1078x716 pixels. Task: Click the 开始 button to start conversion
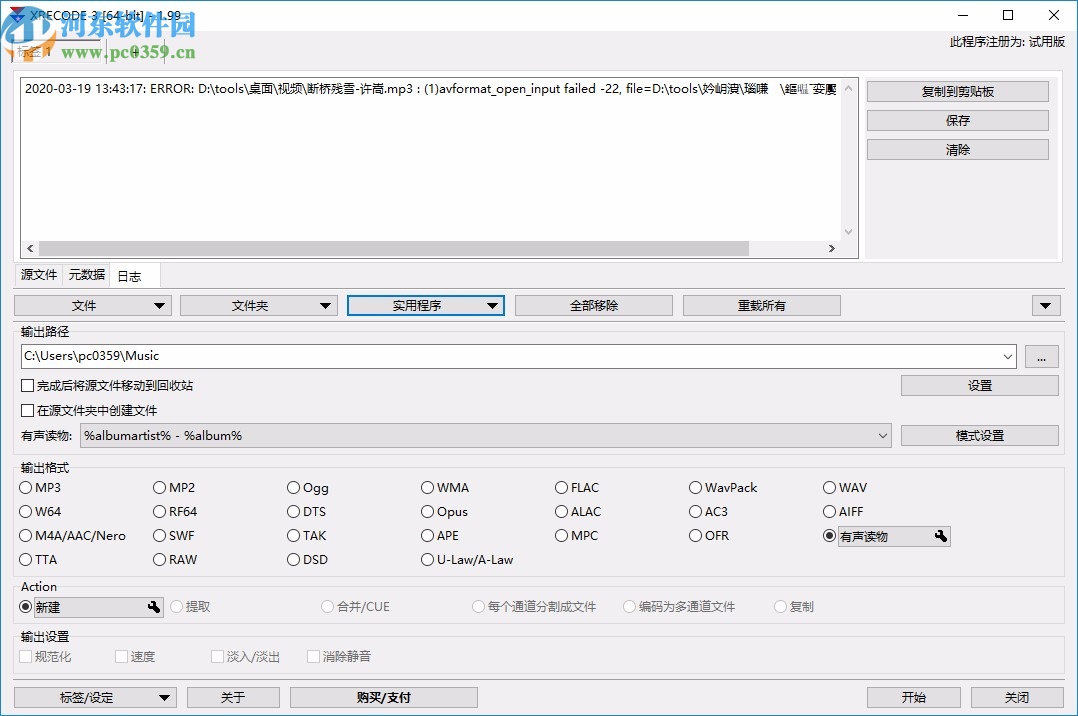coord(912,697)
